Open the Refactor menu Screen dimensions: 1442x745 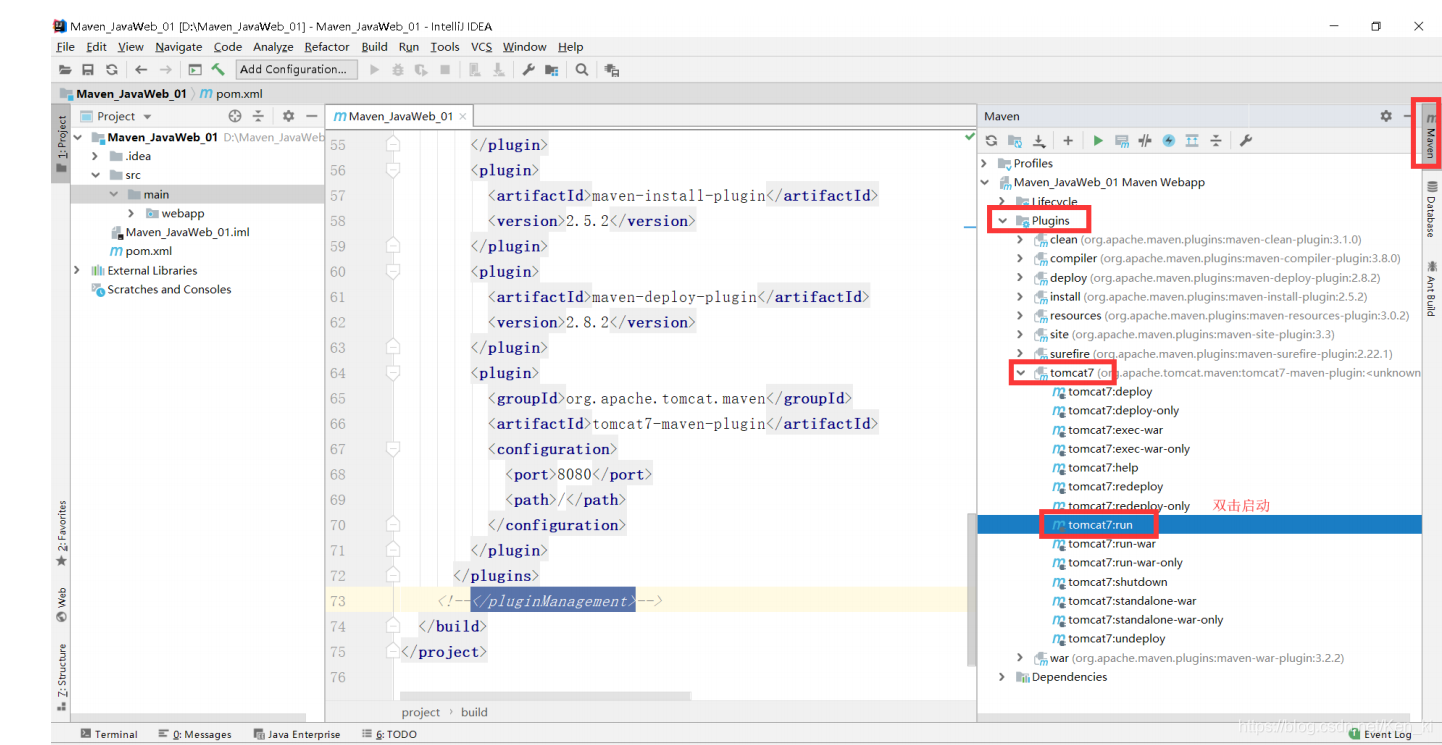click(327, 47)
